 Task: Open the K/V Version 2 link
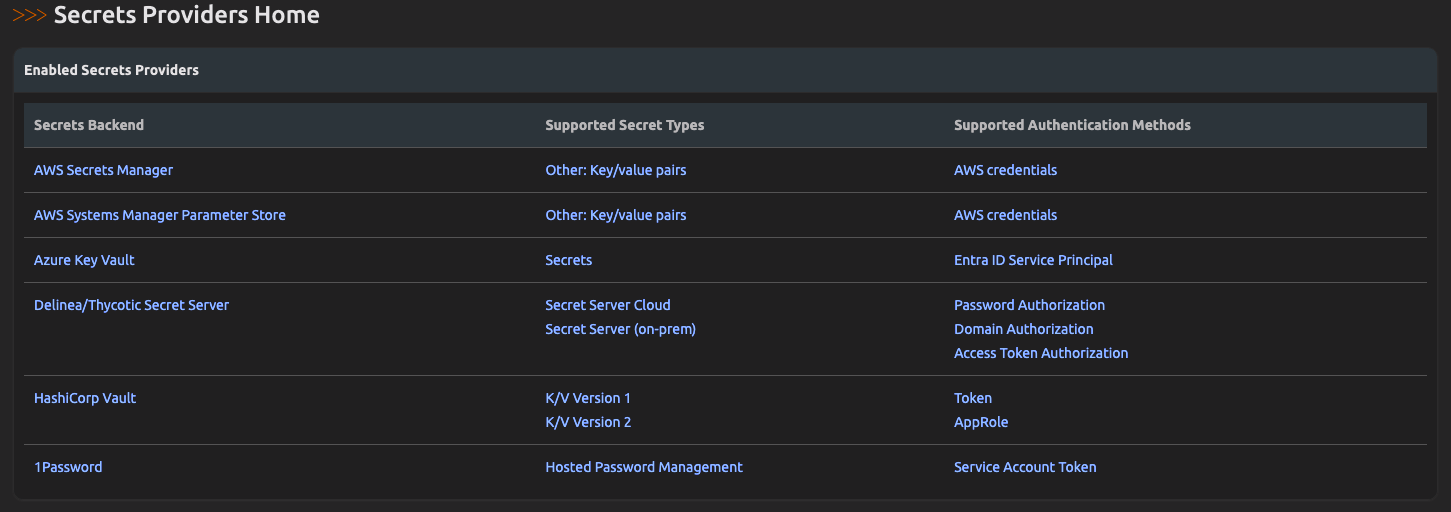click(x=588, y=422)
